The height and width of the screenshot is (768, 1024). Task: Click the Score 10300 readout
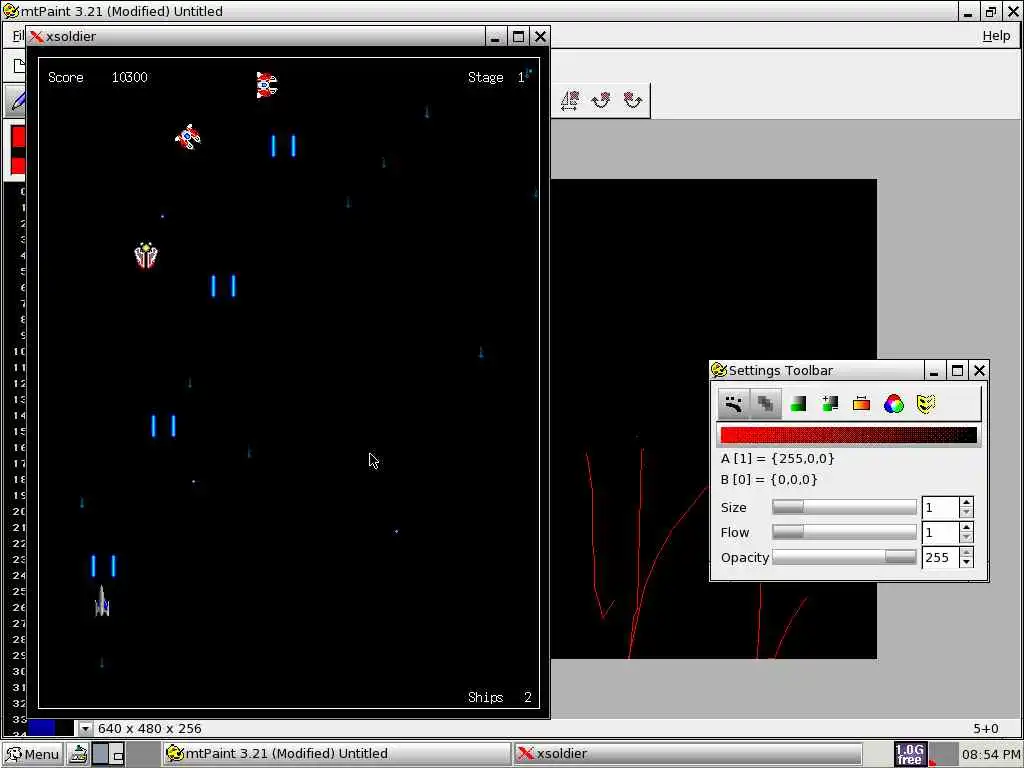(98, 77)
